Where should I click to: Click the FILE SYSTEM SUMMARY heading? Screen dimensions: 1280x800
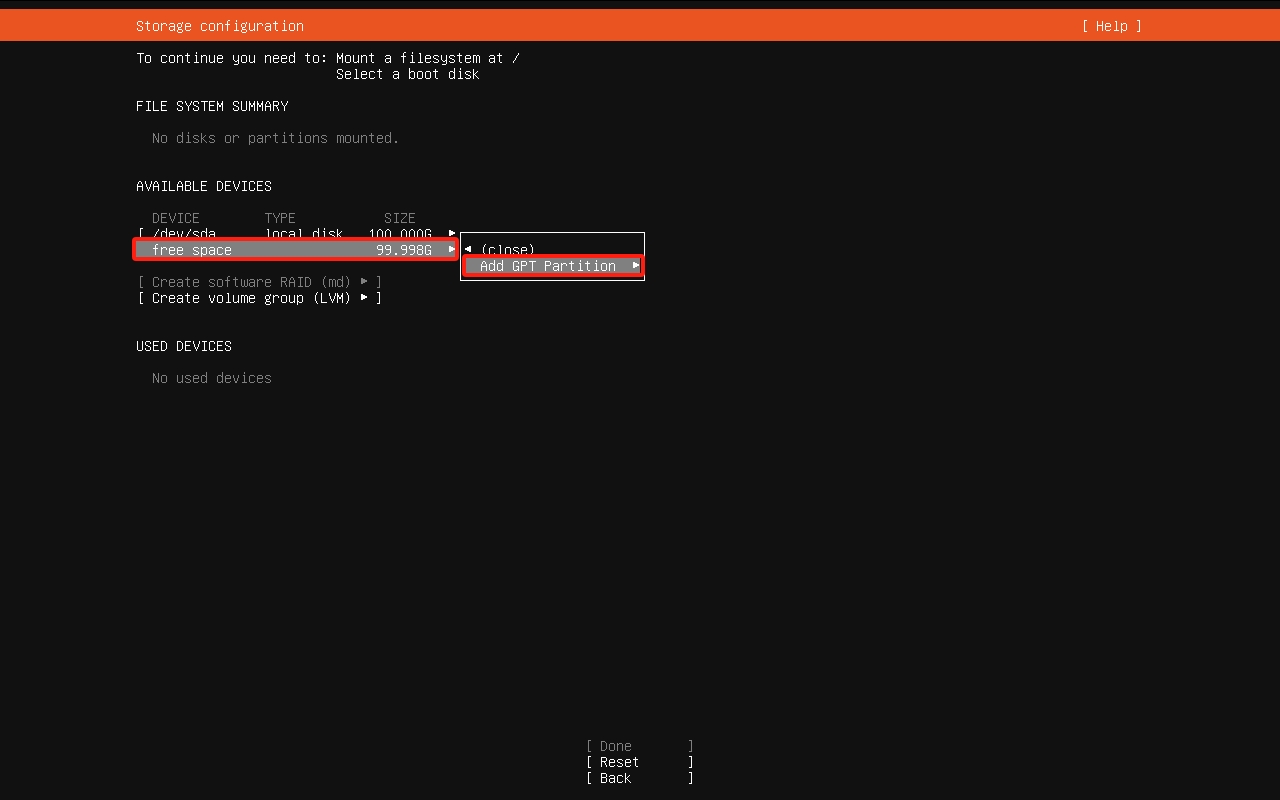[x=212, y=106]
